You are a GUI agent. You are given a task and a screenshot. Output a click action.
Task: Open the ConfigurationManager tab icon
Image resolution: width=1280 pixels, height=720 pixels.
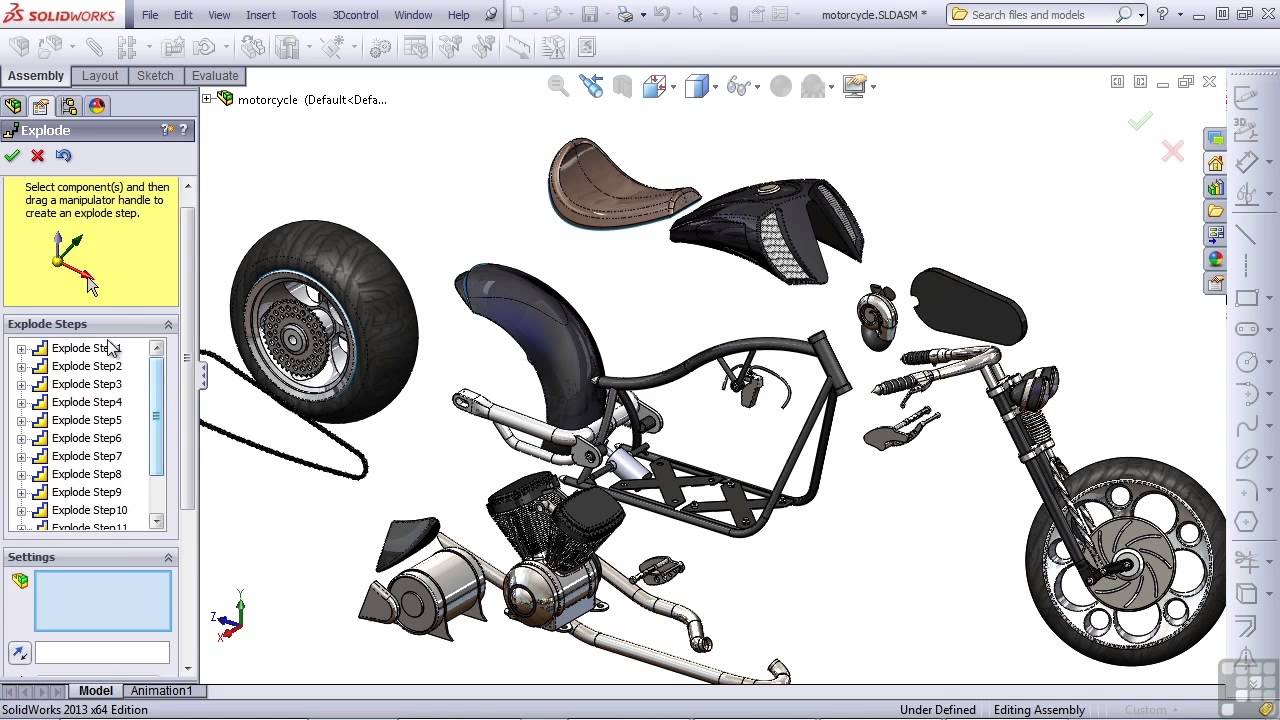coord(69,106)
